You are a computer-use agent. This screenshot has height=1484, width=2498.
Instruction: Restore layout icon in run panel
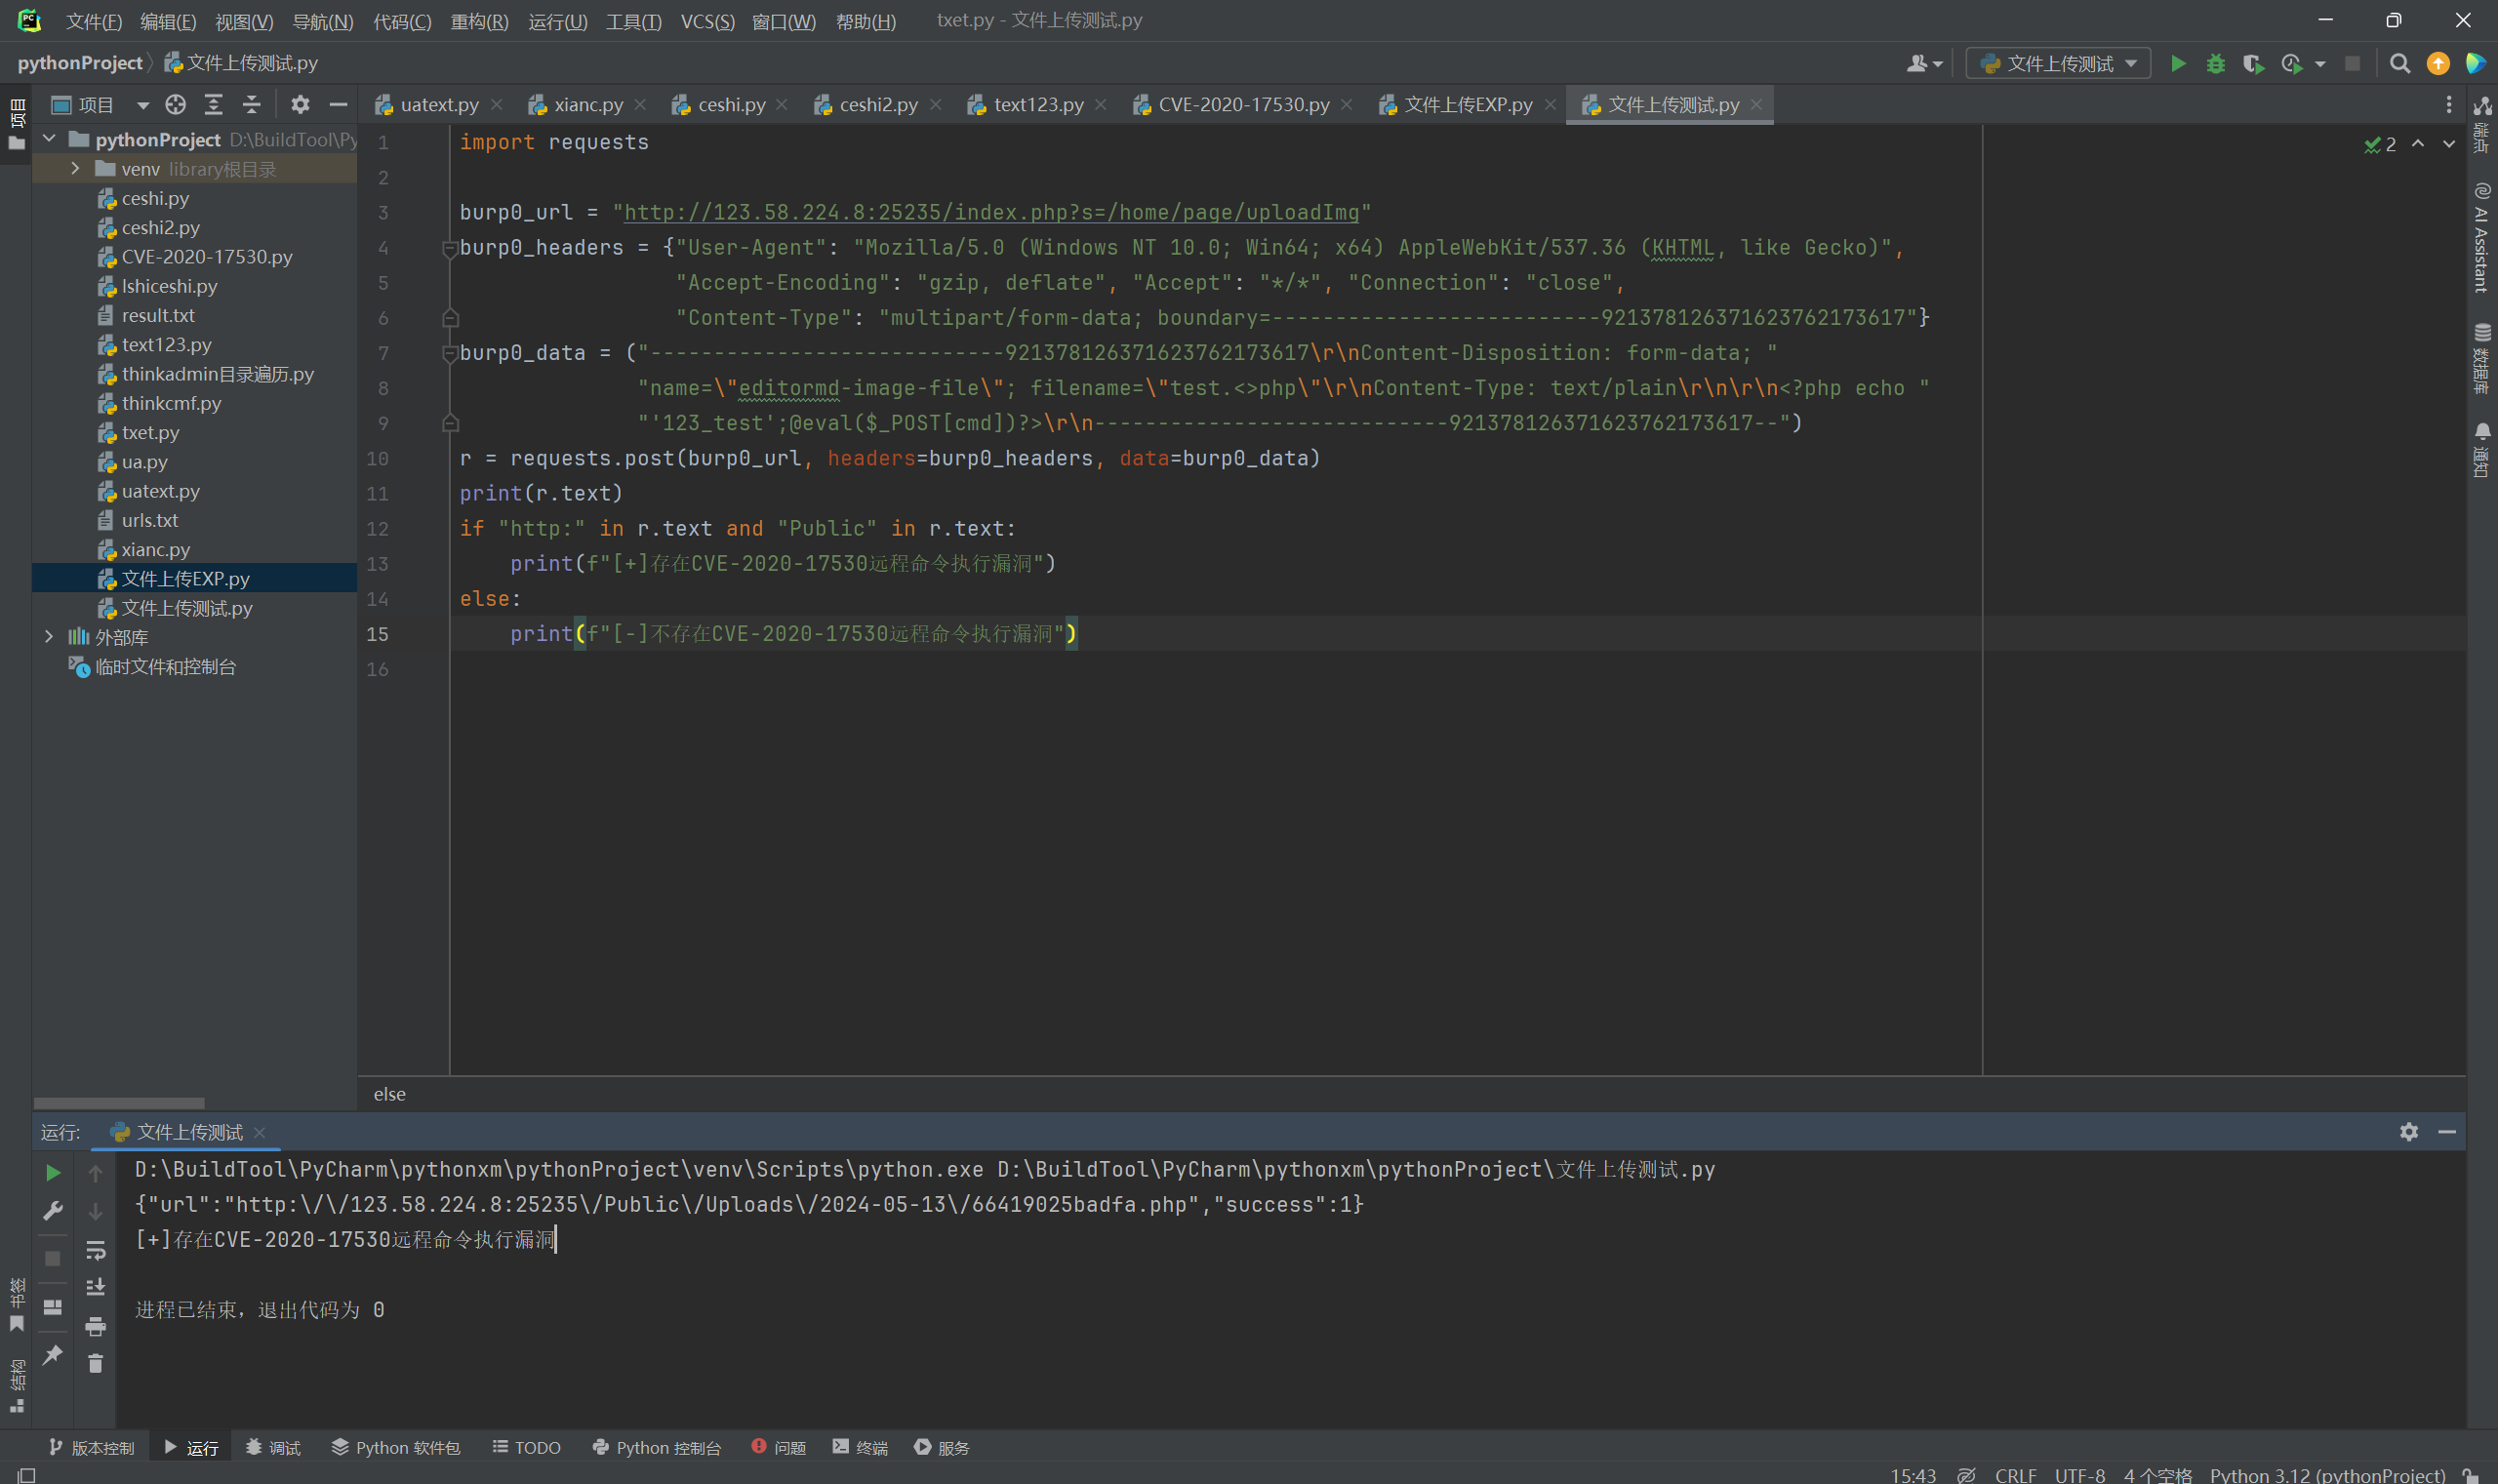[53, 1307]
